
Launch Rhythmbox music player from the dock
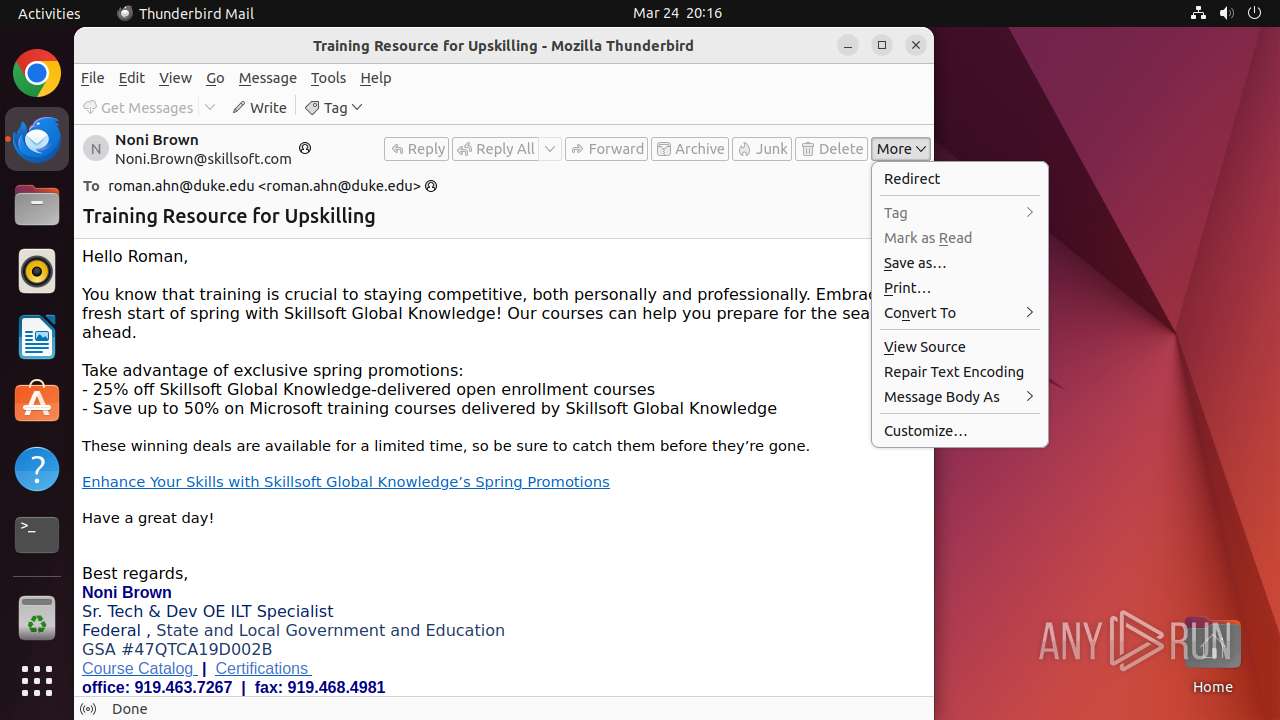pos(37,271)
